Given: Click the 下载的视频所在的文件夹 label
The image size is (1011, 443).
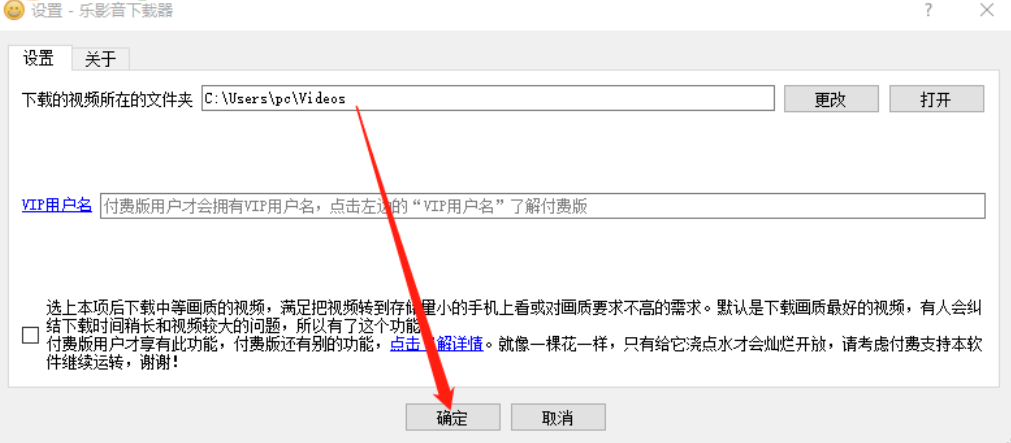Looking at the screenshot, I should pos(107,99).
